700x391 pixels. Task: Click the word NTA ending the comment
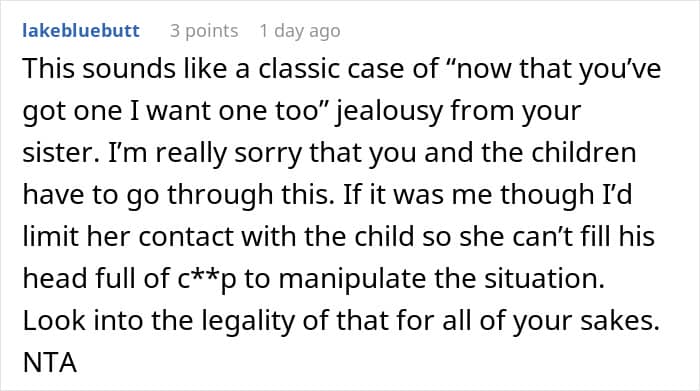(x=50, y=362)
